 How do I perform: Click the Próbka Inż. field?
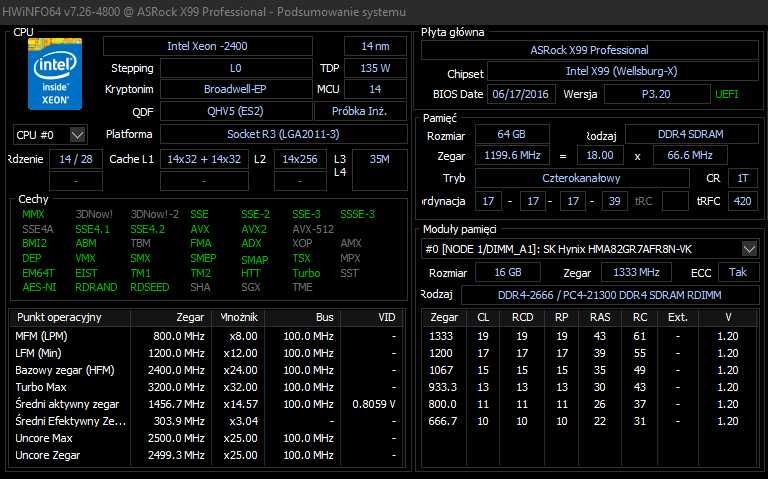pos(360,111)
